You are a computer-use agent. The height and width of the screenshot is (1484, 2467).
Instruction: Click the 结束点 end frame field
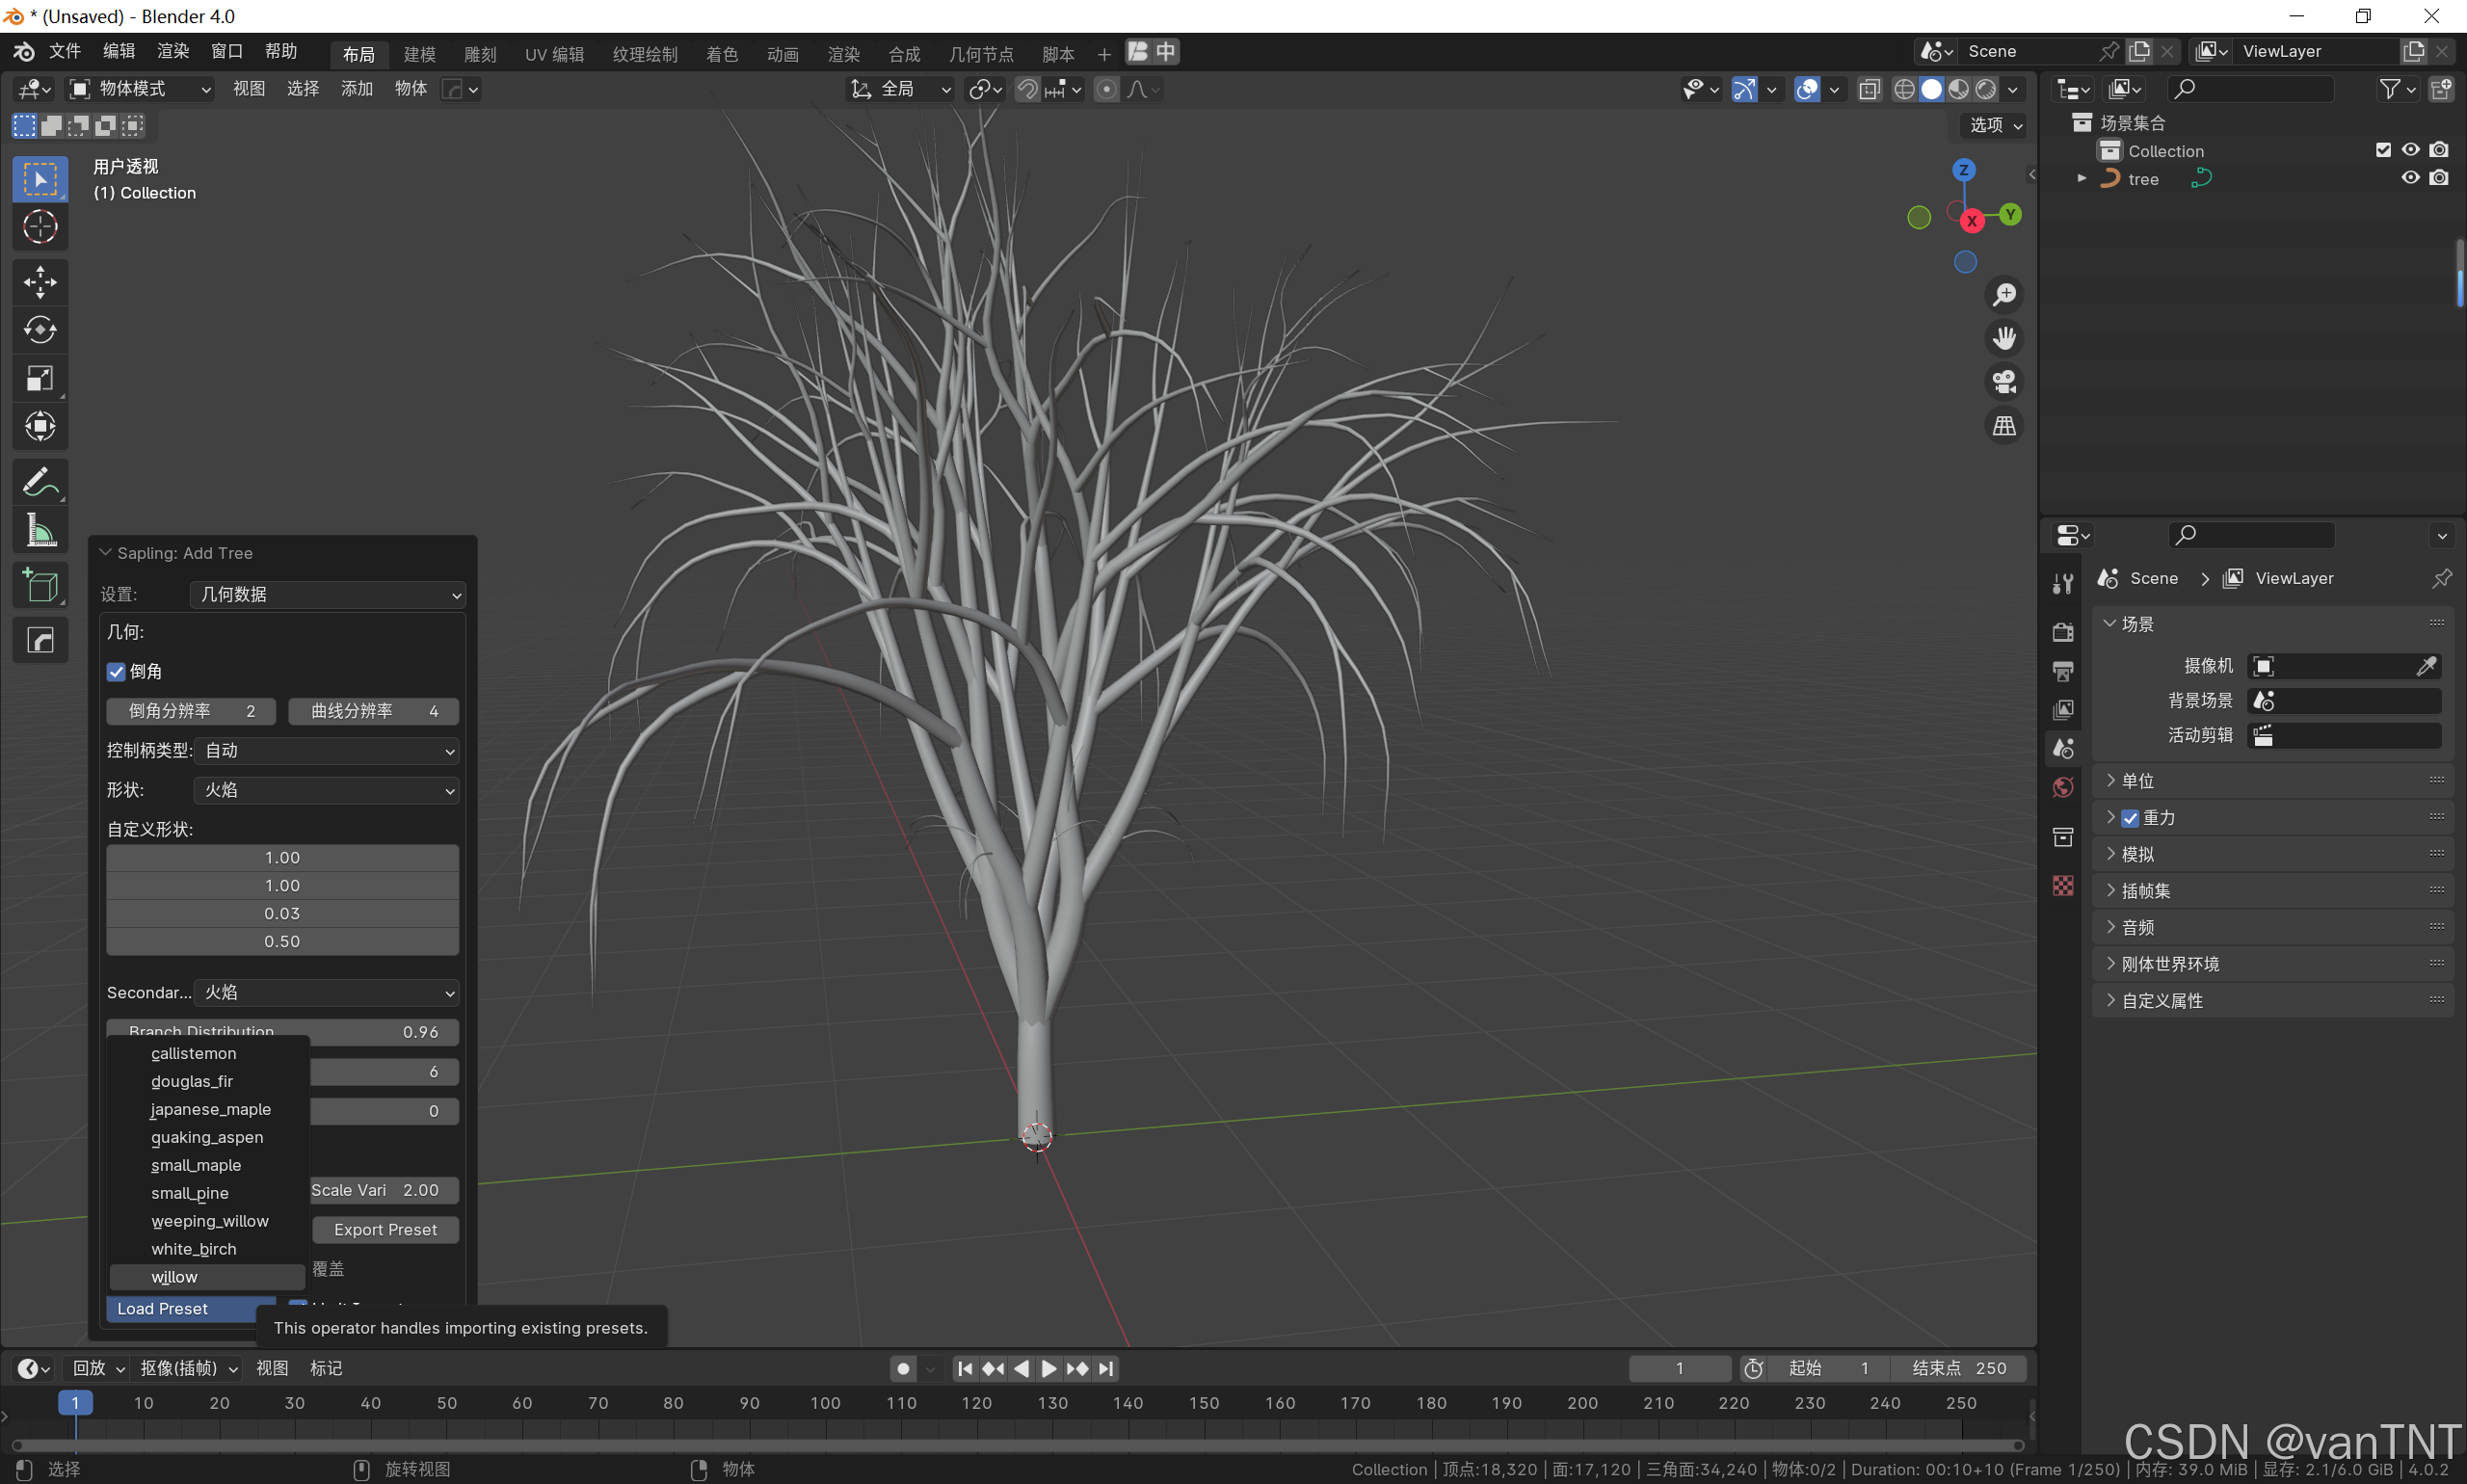click(x=1957, y=1368)
